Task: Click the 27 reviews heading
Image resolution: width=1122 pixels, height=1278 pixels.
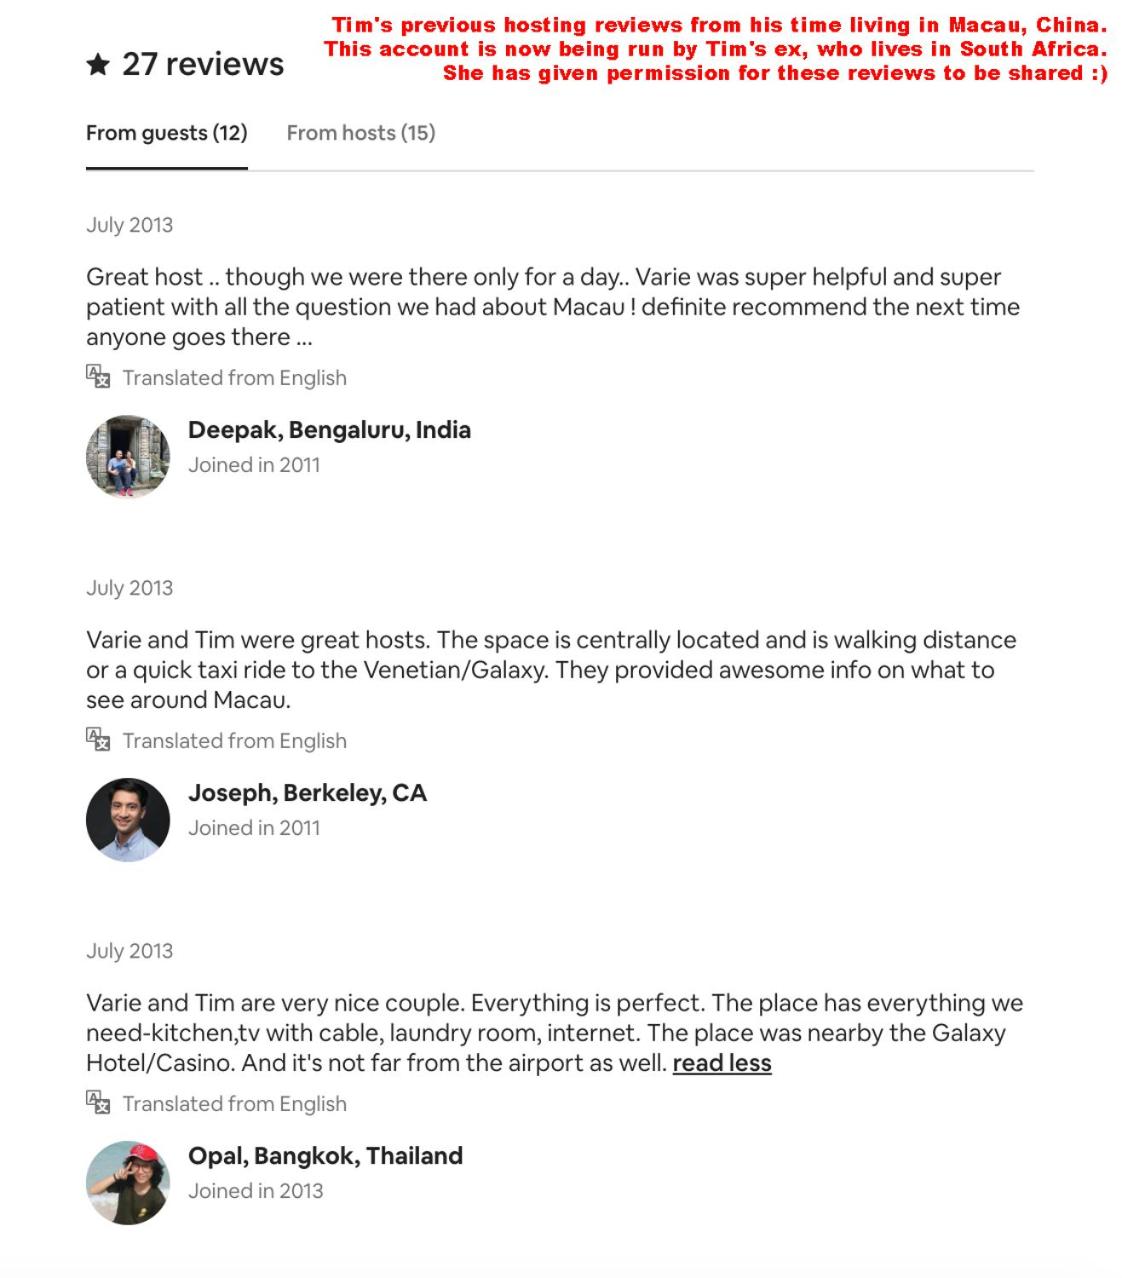Action: coord(203,64)
